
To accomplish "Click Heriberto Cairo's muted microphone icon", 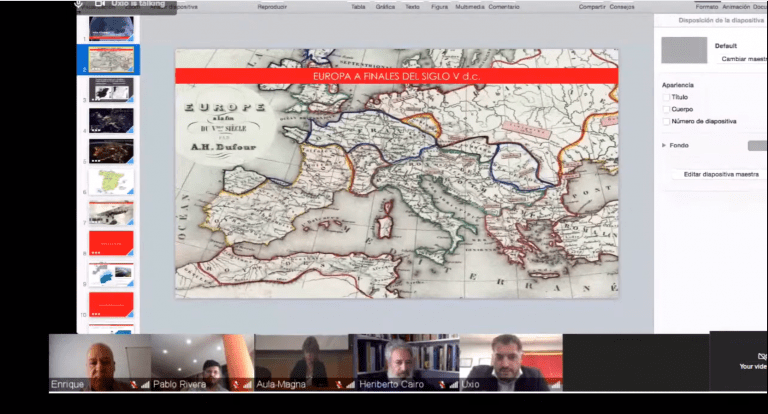I will (x=442, y=385).
